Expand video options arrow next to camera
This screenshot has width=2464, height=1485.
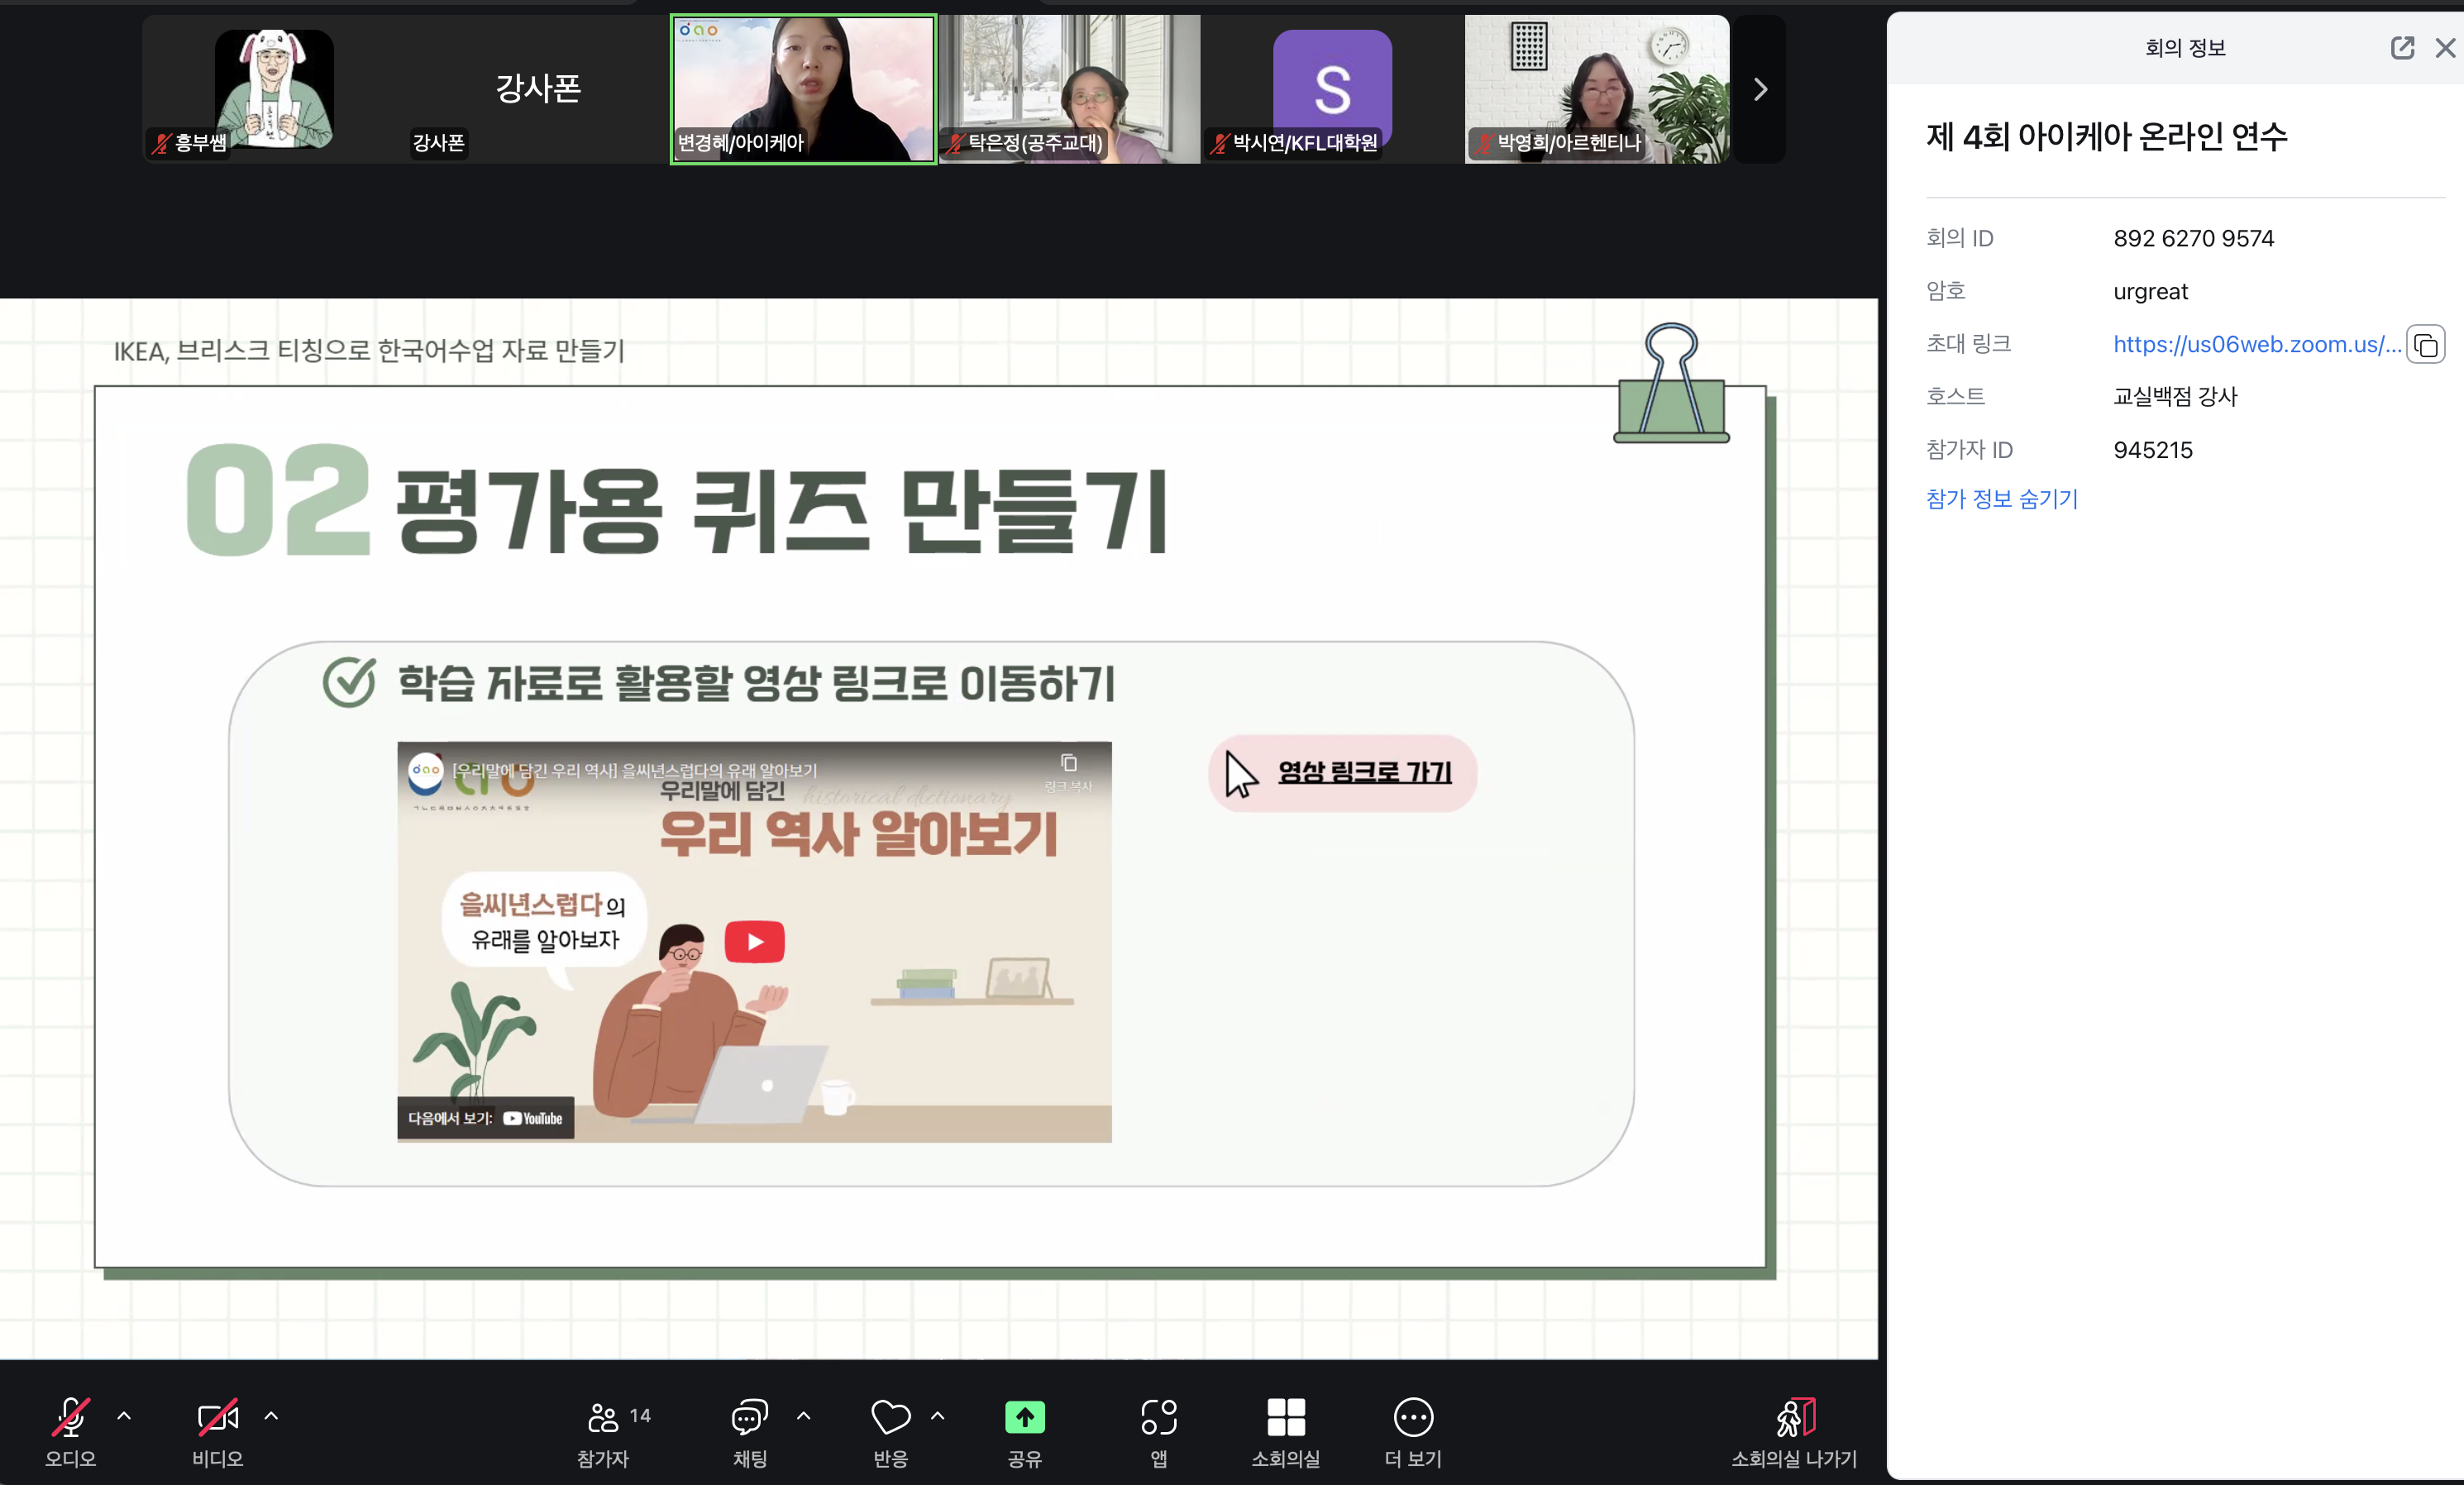(x=271, y=1415)
